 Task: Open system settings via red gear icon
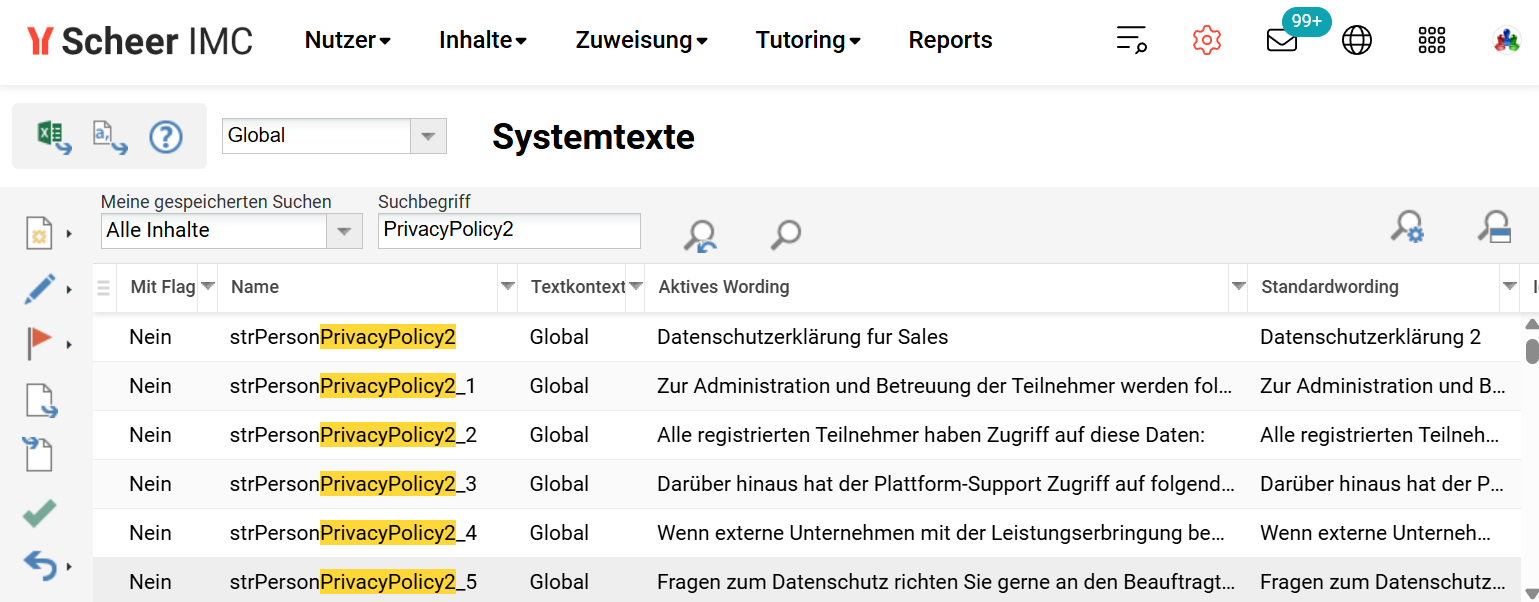pos(1206,41)
